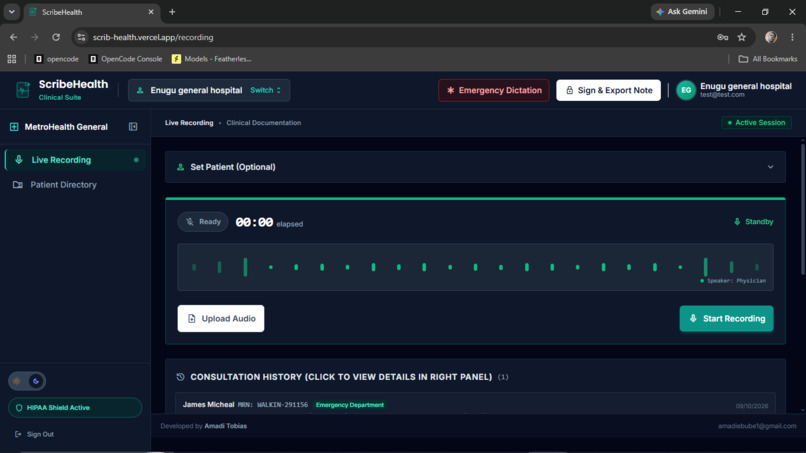This screenshot has height=453, width=806.
Task: Click Live Recording breadcrumb
Action: 189,123
